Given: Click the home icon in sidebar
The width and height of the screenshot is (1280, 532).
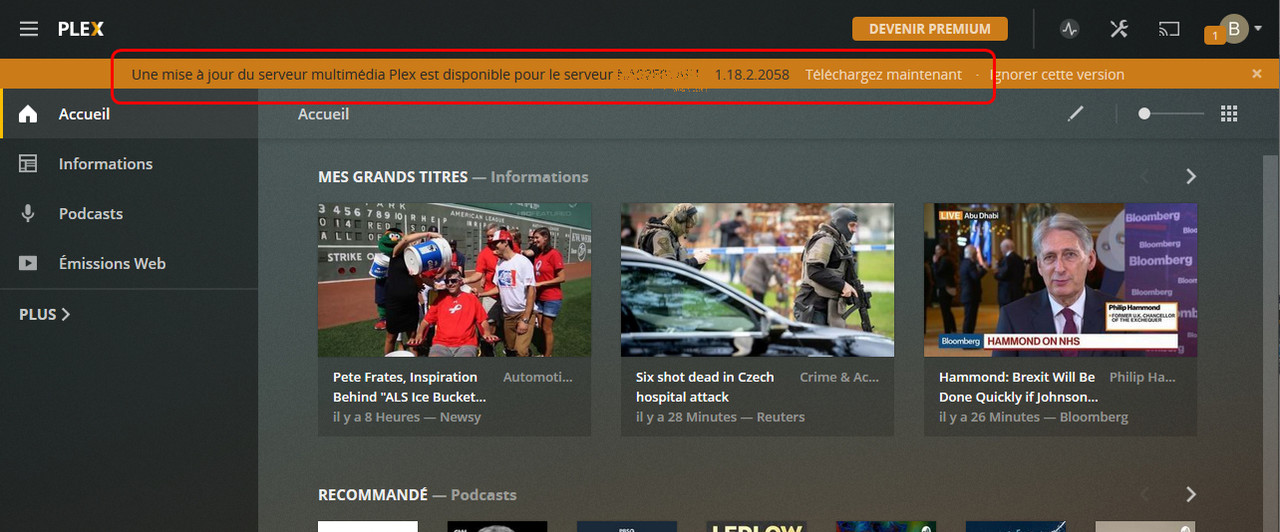Looking at the screenshot, I should pos(28,114).
